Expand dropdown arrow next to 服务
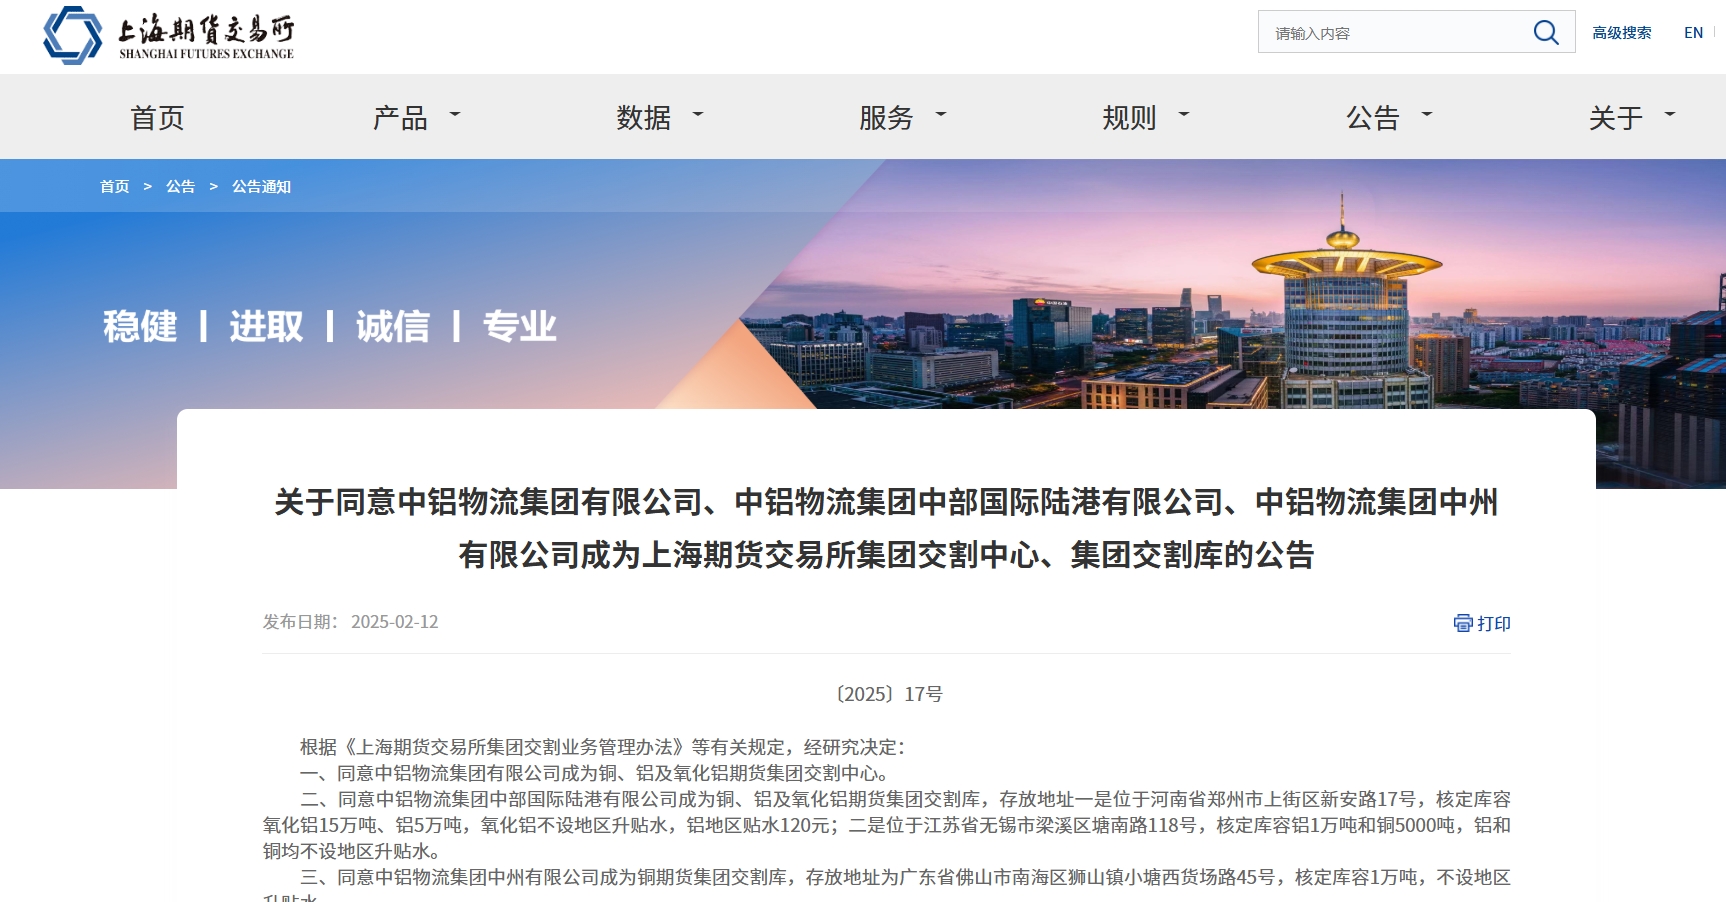 (941, 115)
